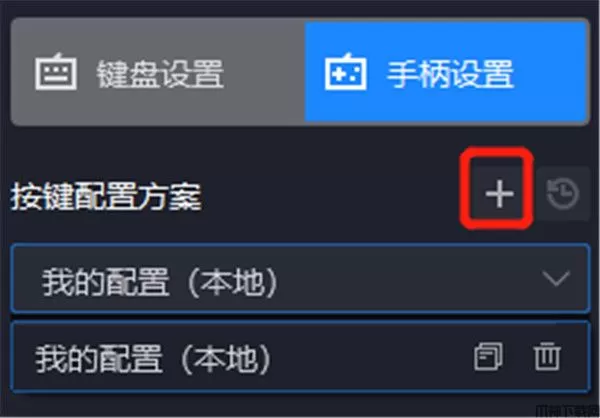The height and width of the screenshot is (418, 600).
Task: Add a new key configuration scheme
Action: click(x=499, y=193)
